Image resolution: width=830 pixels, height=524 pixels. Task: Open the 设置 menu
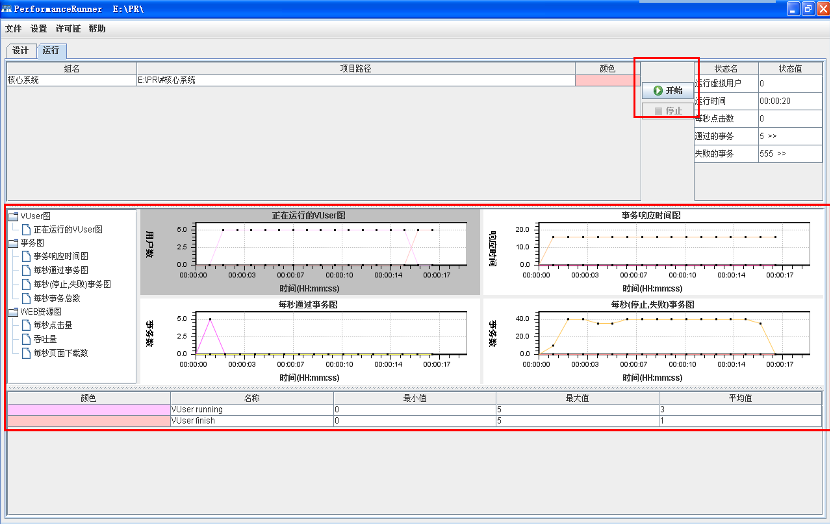click(39, 29)
